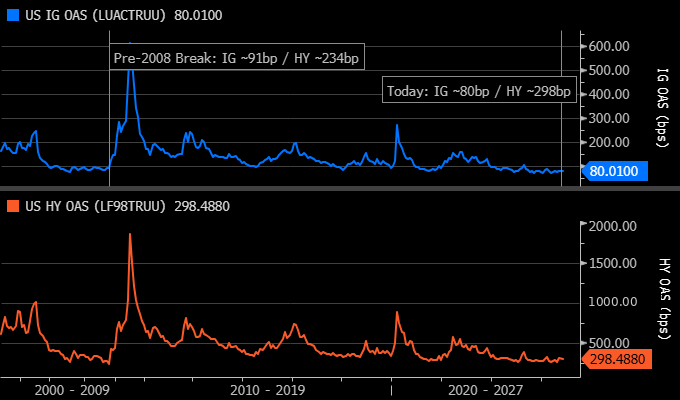680x400 pixels.
Task: Click the orange US HY OAS legend swatch
Action: (13, 206)
